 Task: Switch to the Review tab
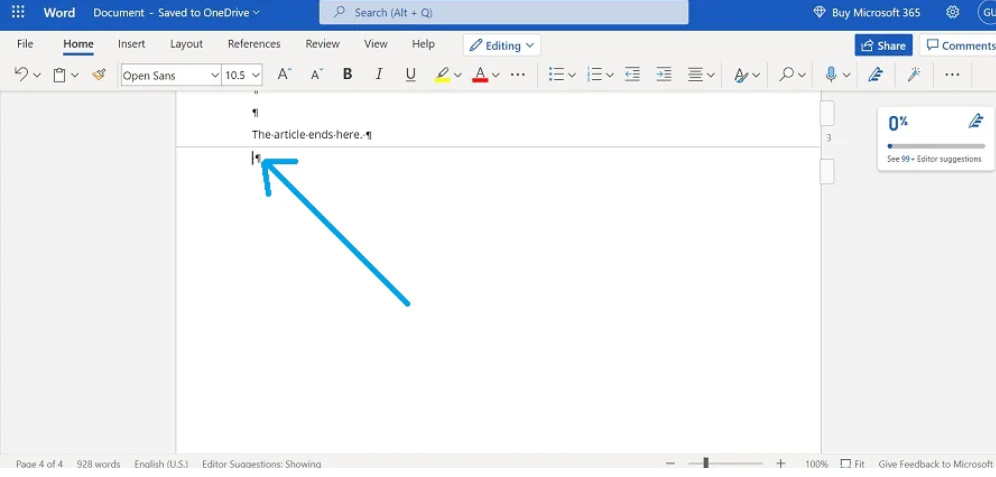point(323,44)
